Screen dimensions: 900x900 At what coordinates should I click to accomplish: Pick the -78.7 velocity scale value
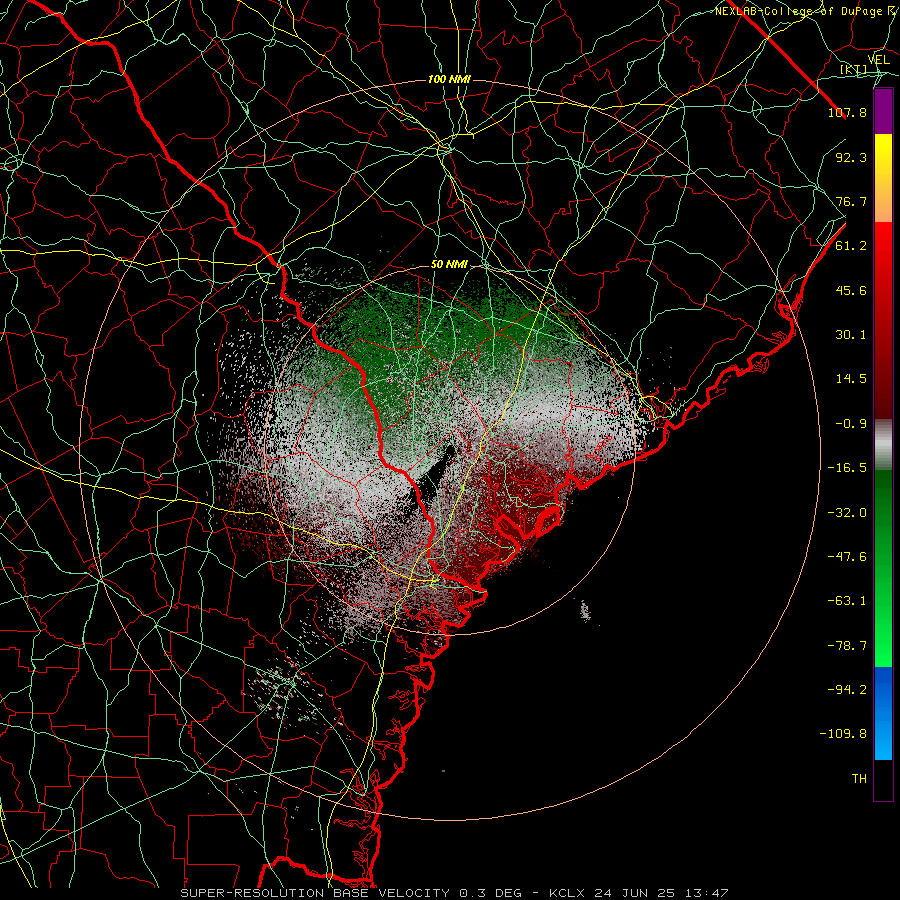pyautogui.click(x=847, y=646)
